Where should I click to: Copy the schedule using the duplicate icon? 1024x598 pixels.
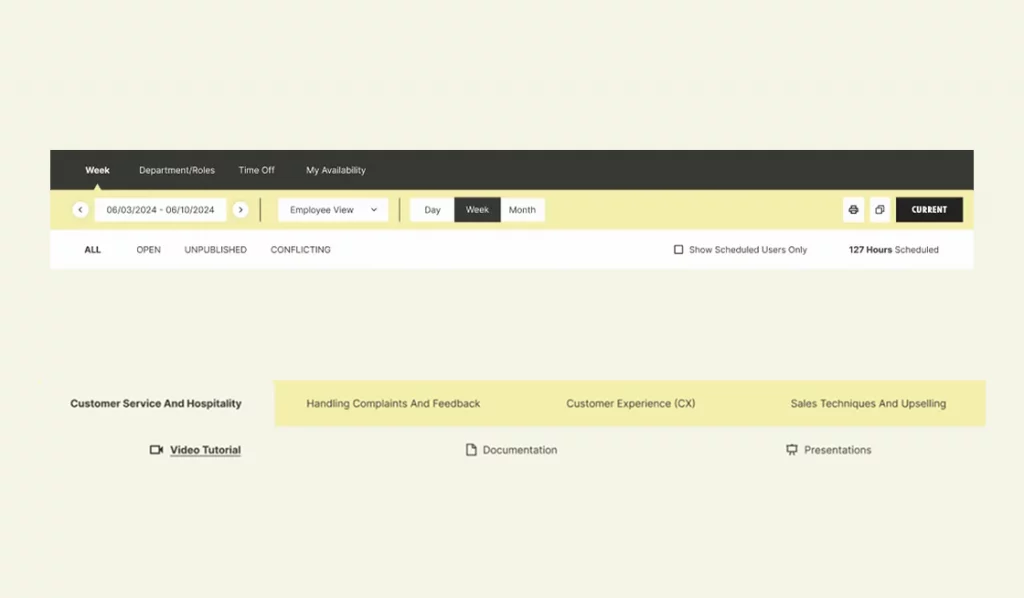880,209
